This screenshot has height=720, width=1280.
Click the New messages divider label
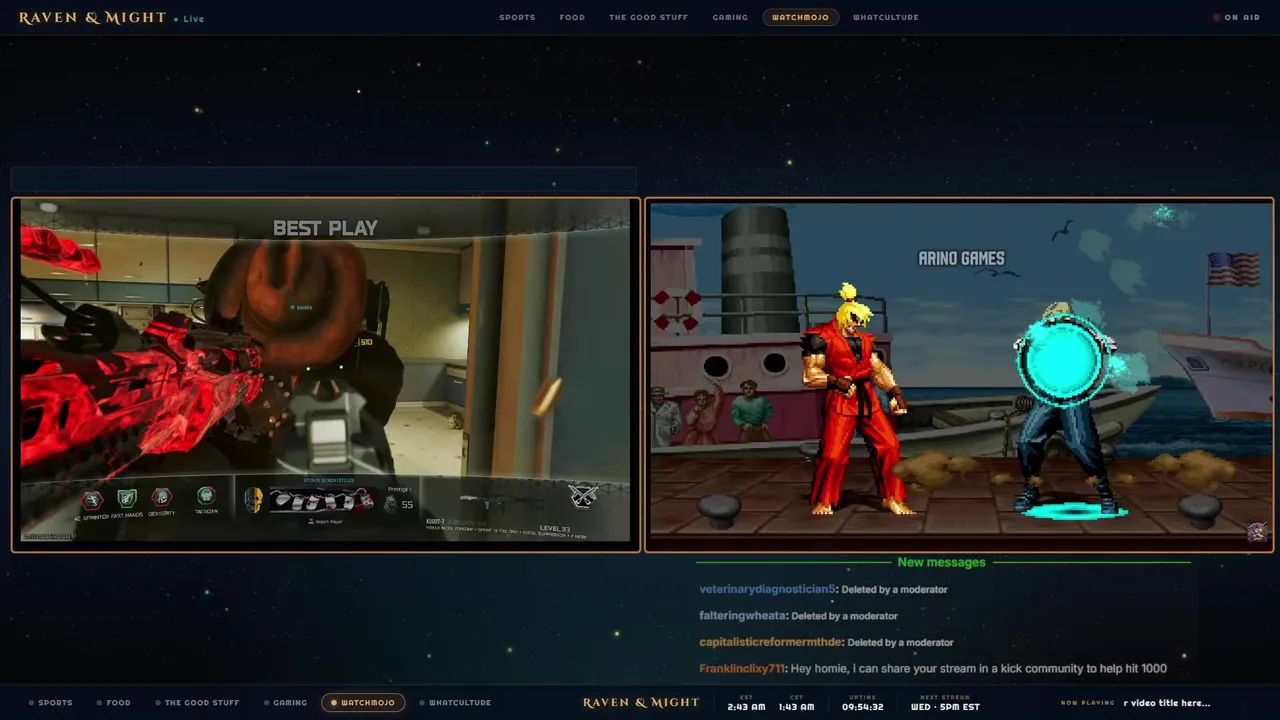point(941,562)
